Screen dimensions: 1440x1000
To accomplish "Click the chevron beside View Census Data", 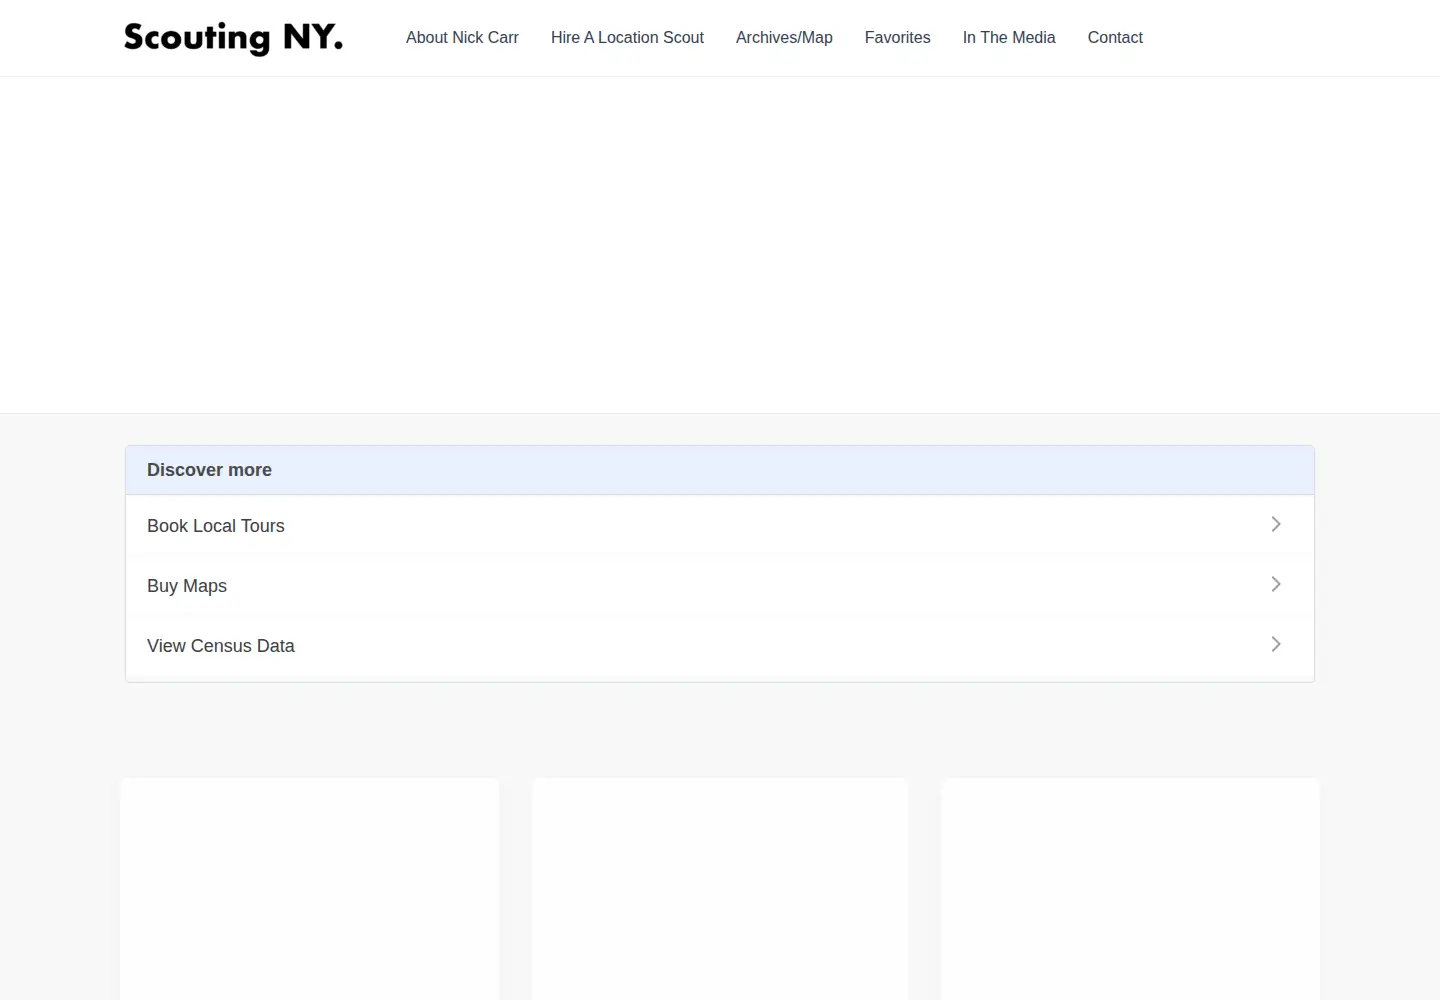I will [x=1276, y=644].
